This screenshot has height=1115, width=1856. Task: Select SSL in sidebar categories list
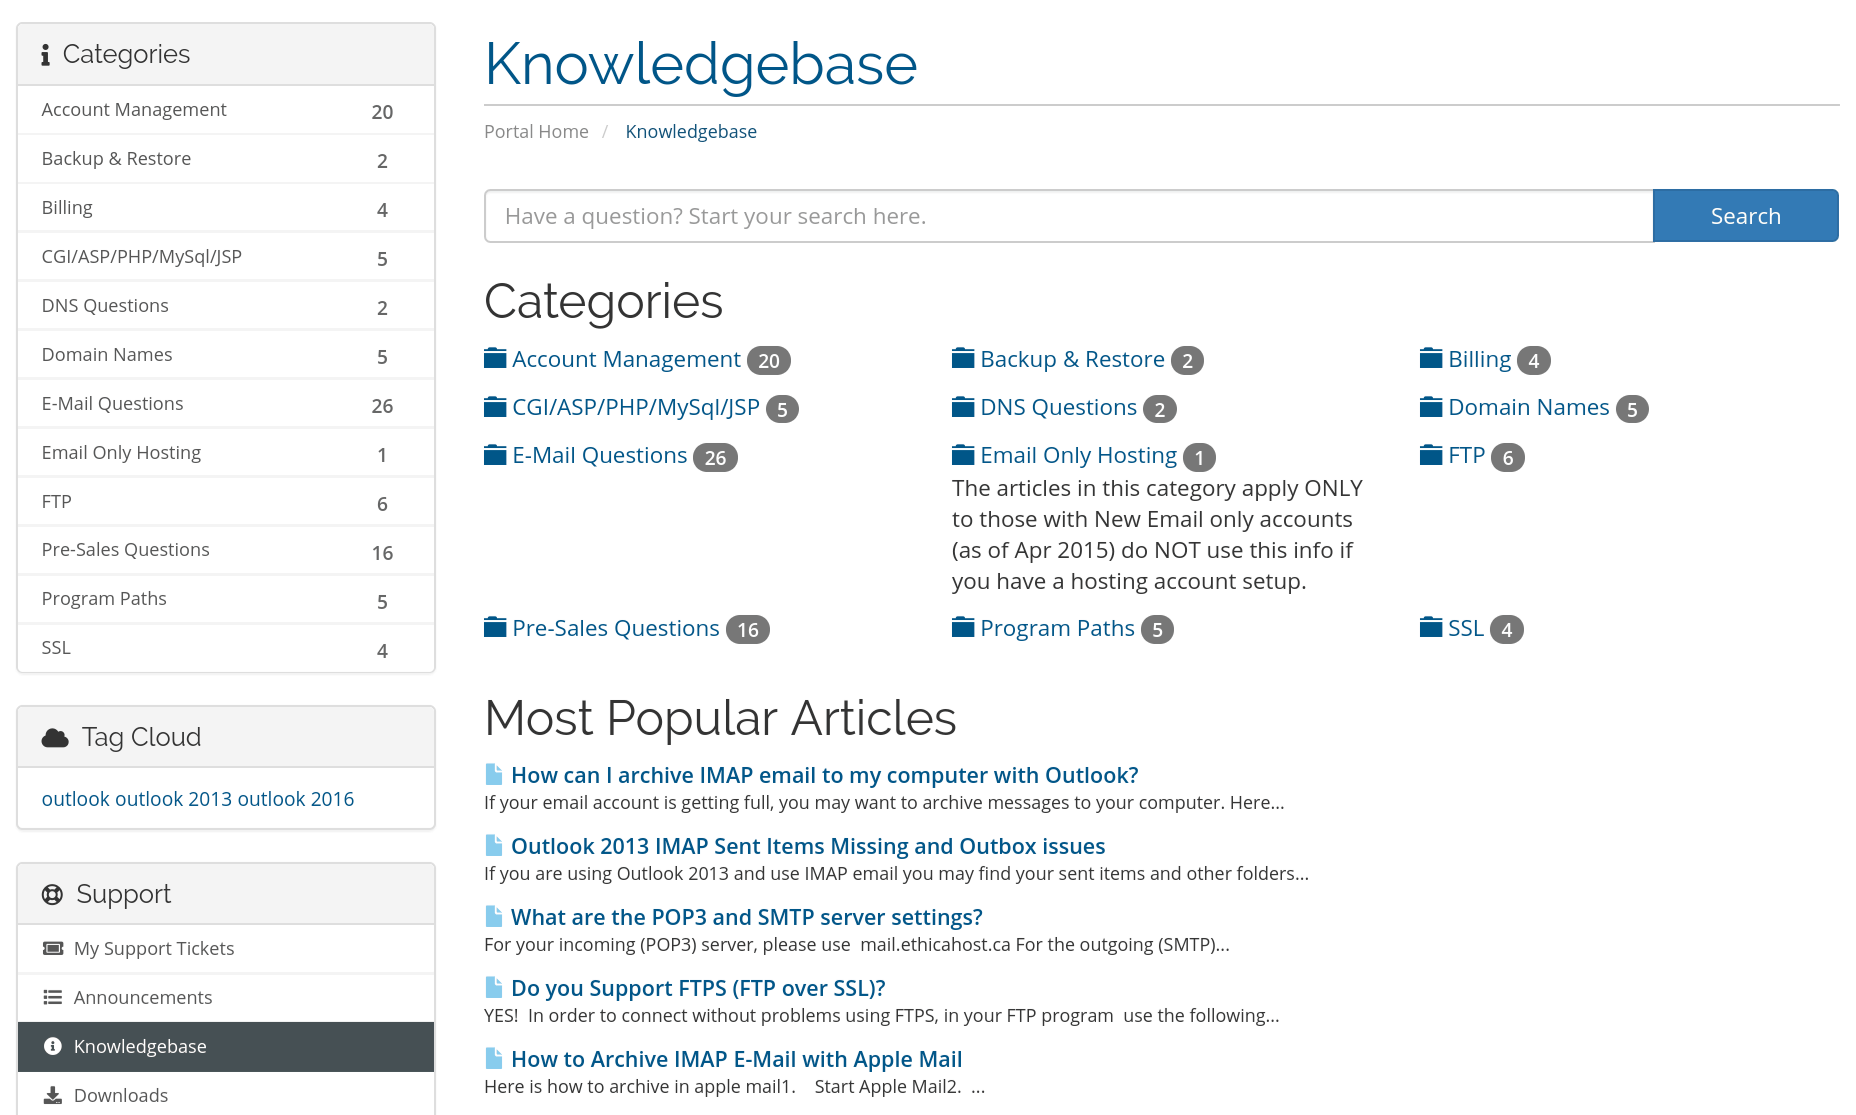click(x=226, y=648)
